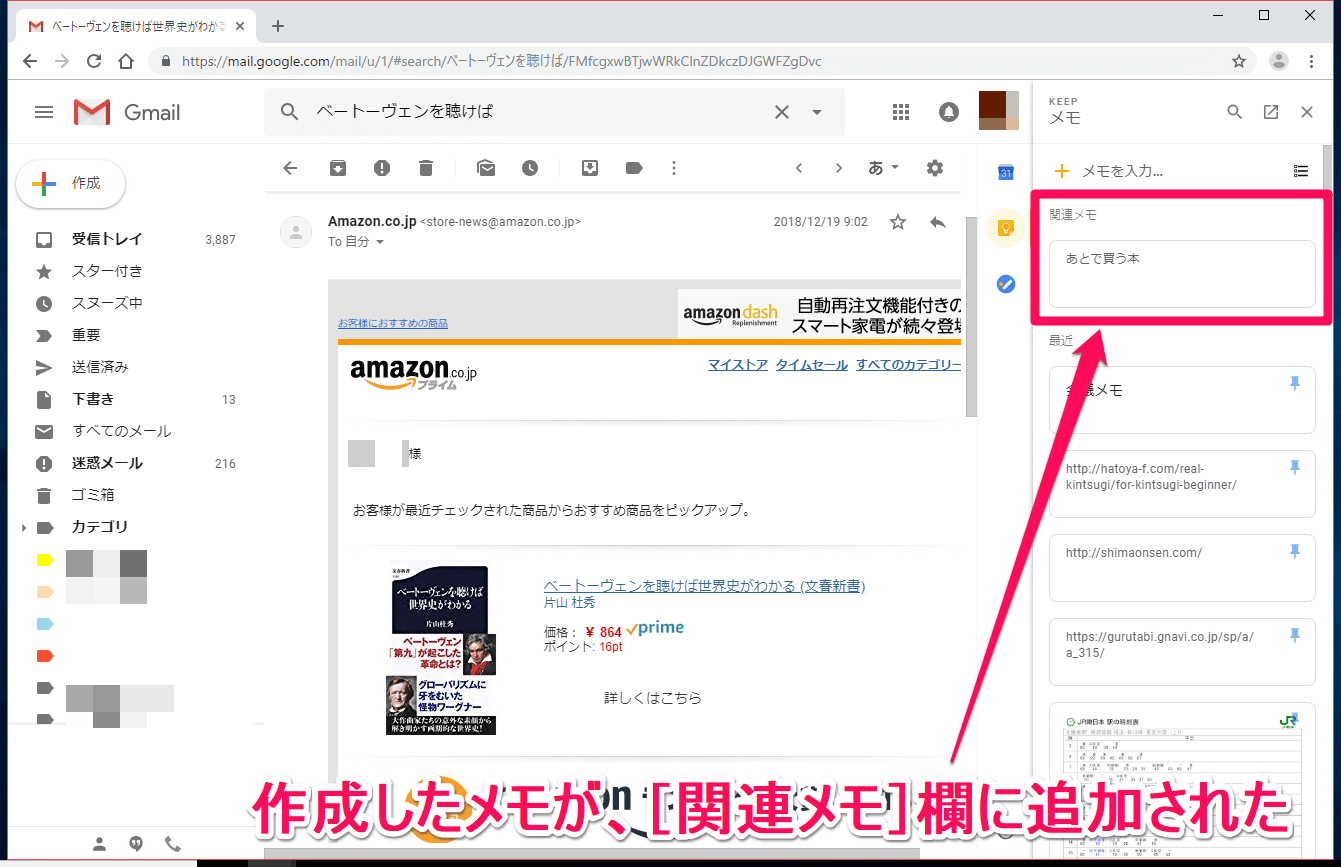Screen dimensions: 1341x867
Task: Toggle the Keep side panel icon
Action: (x=1006, y=228)
